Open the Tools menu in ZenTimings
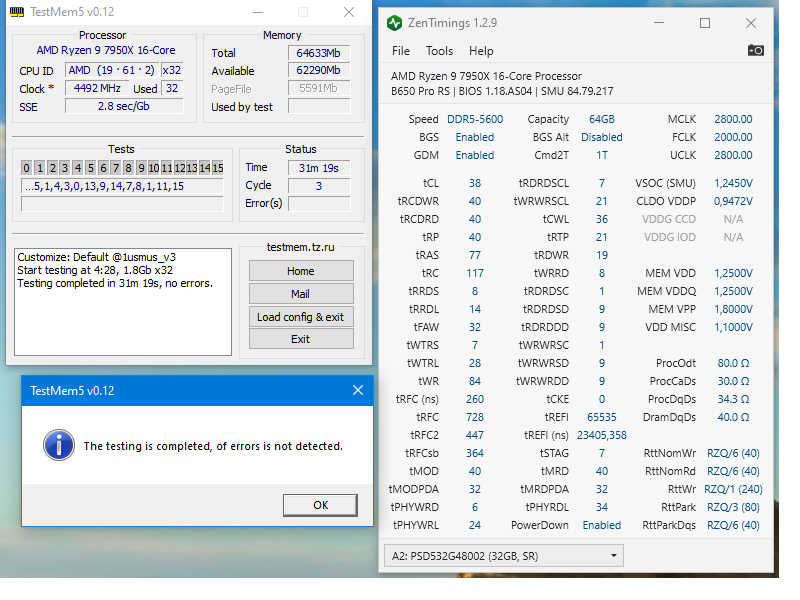 point(439,51)
